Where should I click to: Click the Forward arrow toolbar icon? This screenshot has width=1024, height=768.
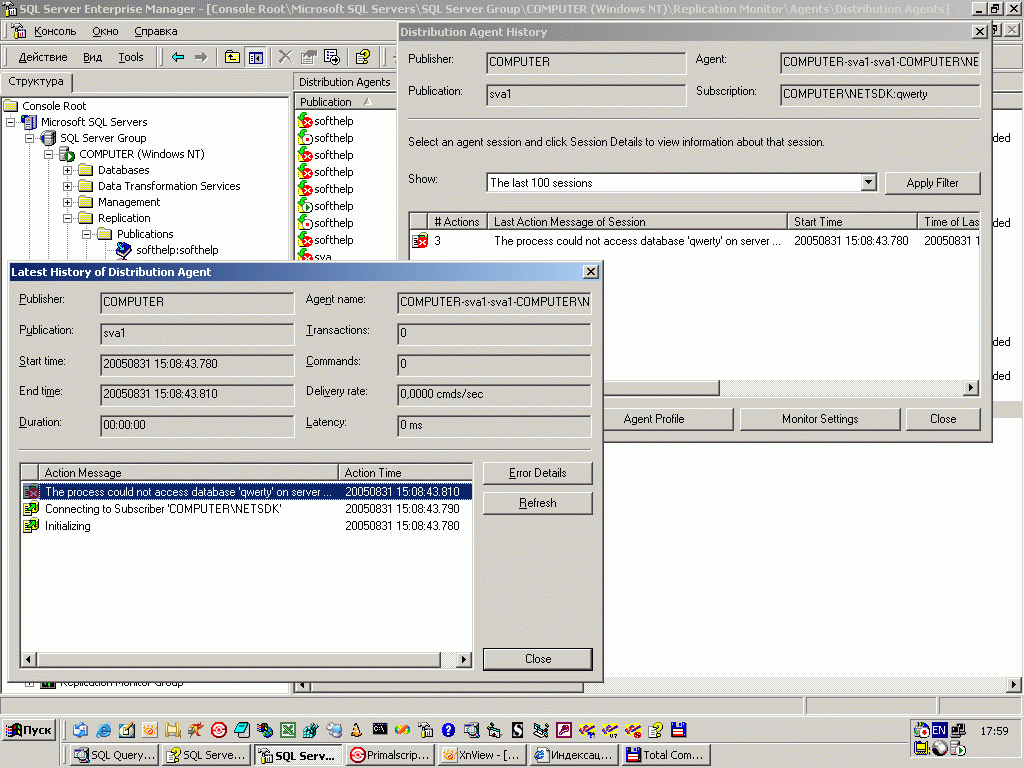pos(201,57)
